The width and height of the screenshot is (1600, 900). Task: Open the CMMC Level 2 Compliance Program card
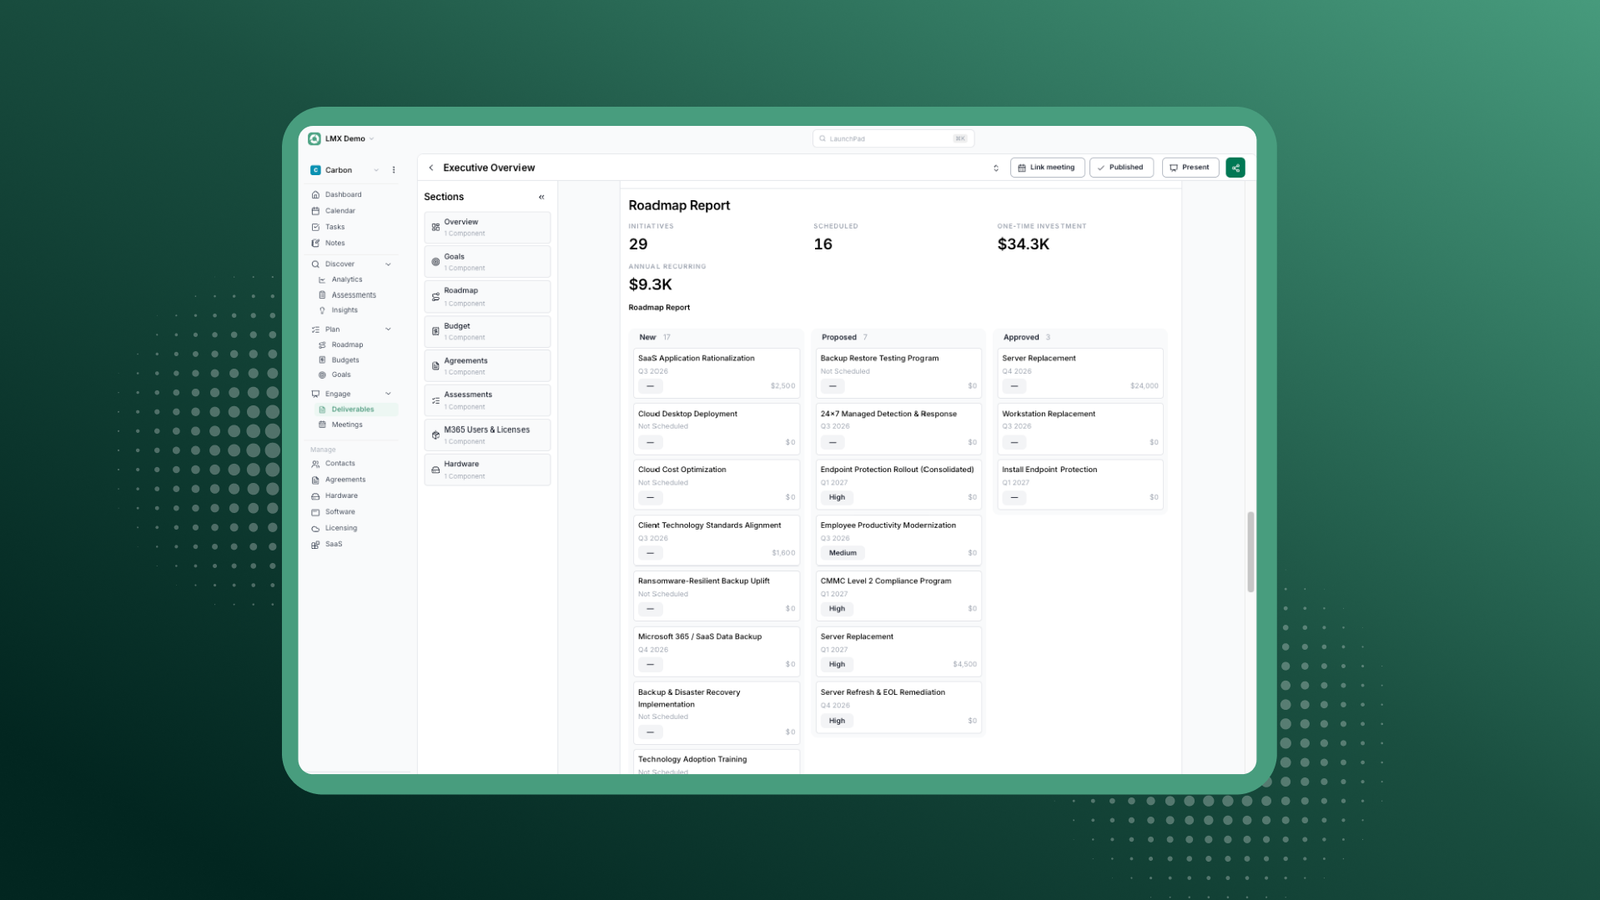pos(898,595)
